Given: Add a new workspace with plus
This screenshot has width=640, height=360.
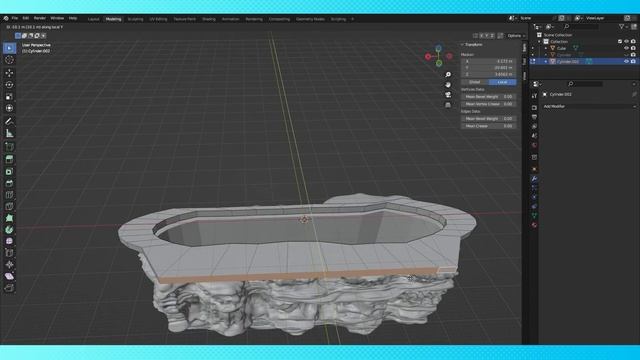Looking at the screenshot, I should point(353,19).
